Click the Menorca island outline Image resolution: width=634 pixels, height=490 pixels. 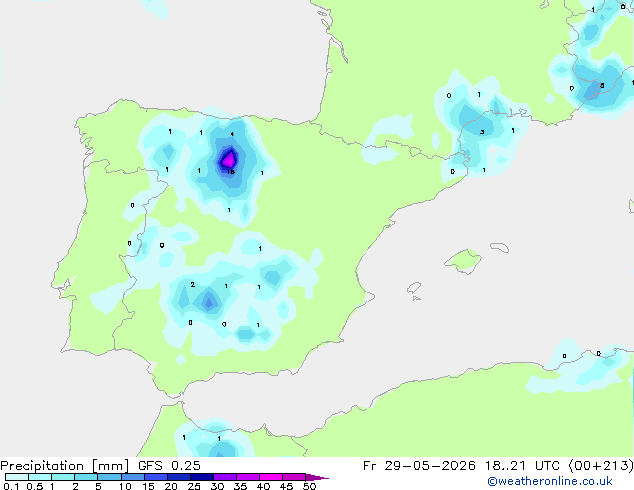pyautogui.click(x=500, y=247)
